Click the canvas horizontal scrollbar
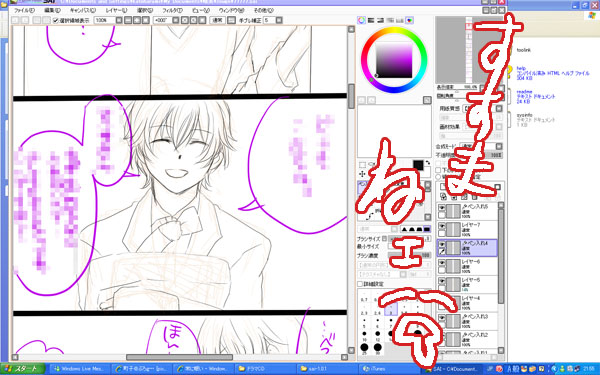Screen dimensions: 600x375 point(179,357)
